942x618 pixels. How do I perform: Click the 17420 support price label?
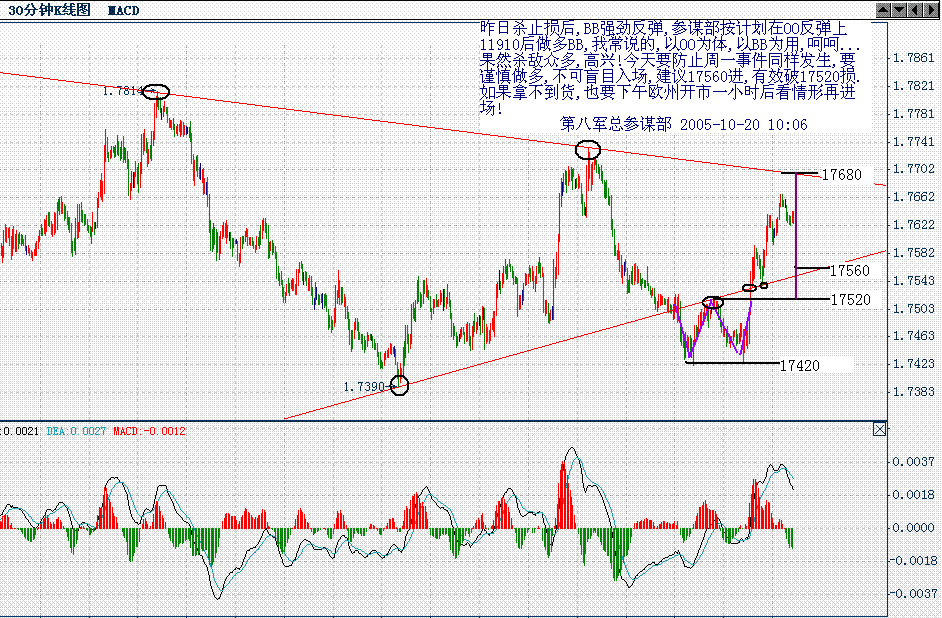click(800, 365)
